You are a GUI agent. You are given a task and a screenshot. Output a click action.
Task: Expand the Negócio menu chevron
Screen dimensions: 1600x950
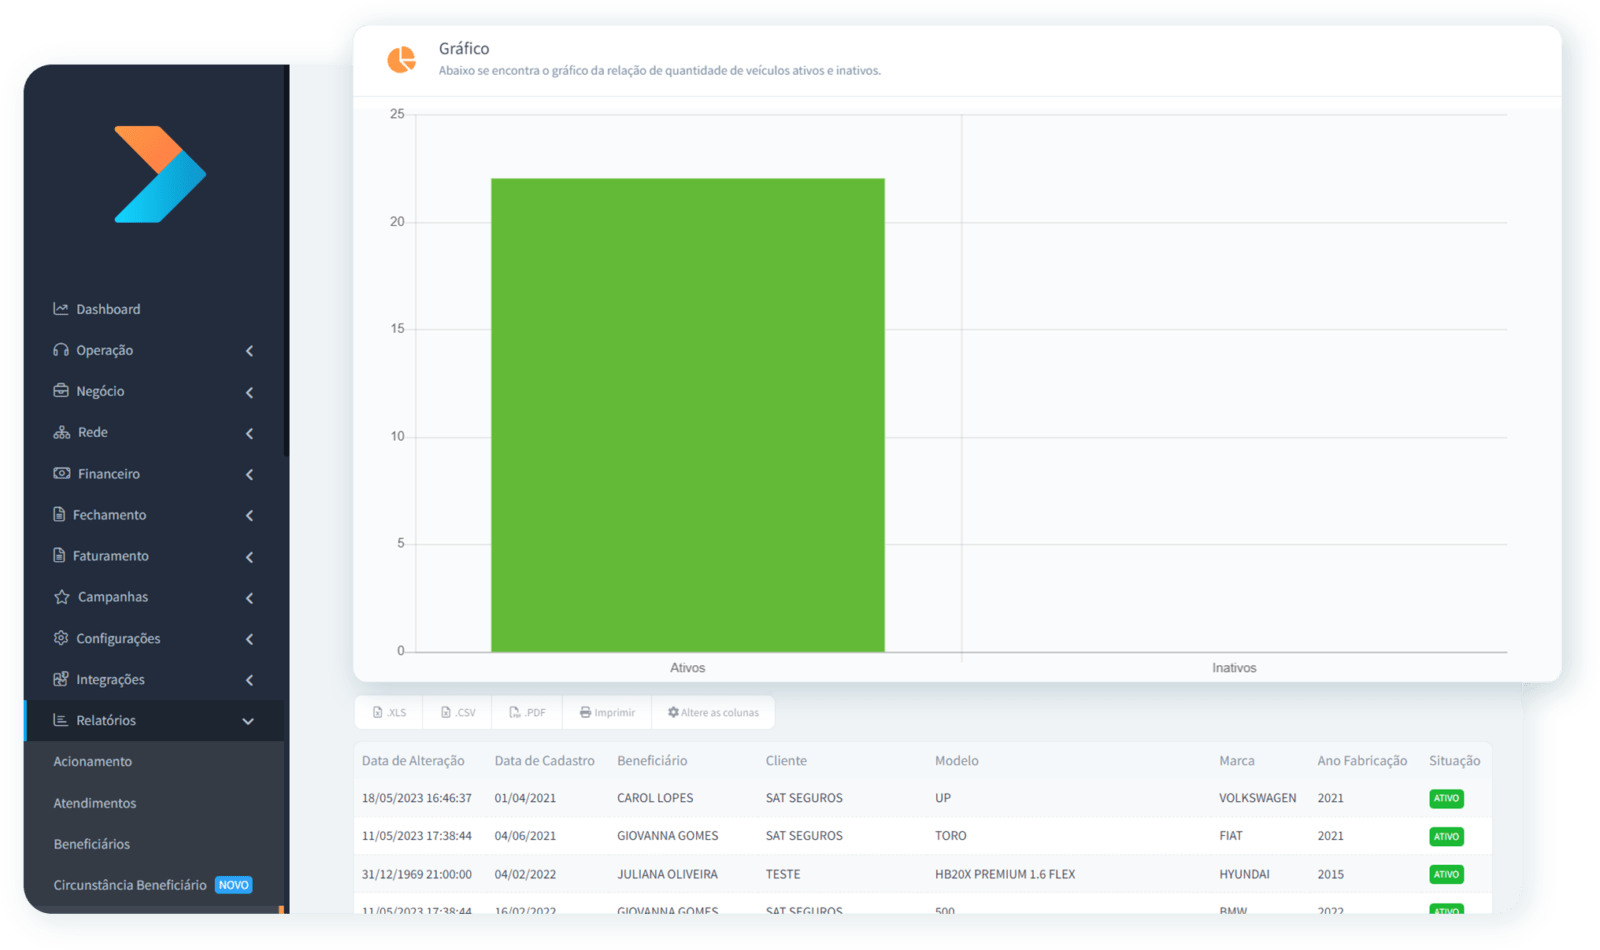(x=250, y=392)
